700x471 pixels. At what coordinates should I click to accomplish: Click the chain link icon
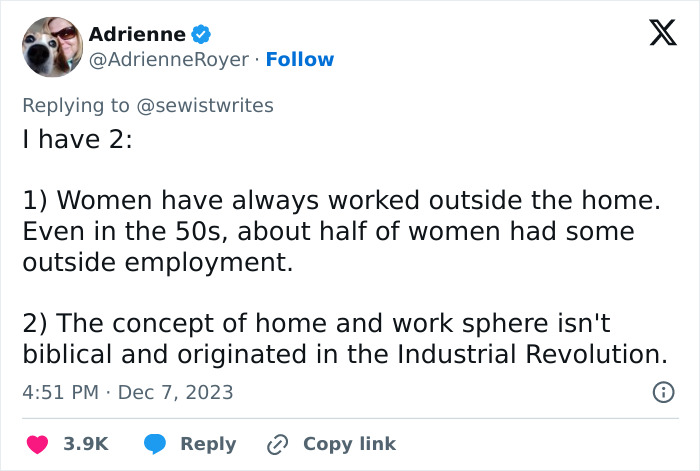coord(277,443)
